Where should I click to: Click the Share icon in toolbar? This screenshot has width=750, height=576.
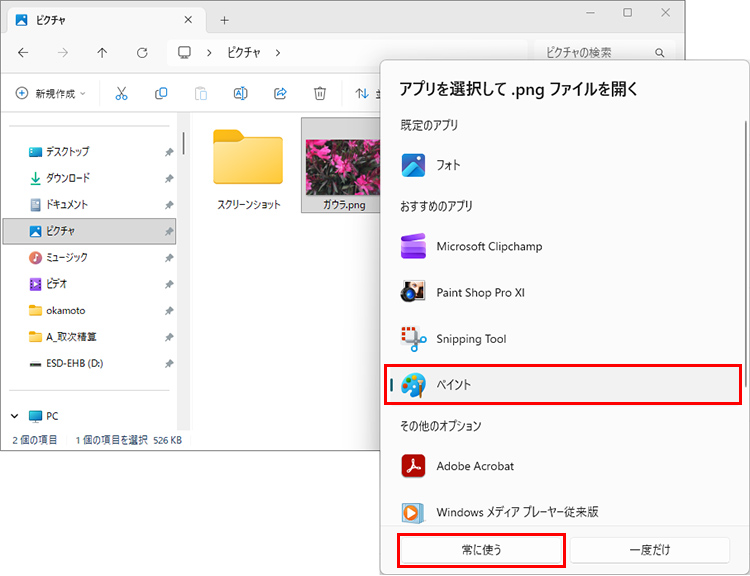(280, 93)
